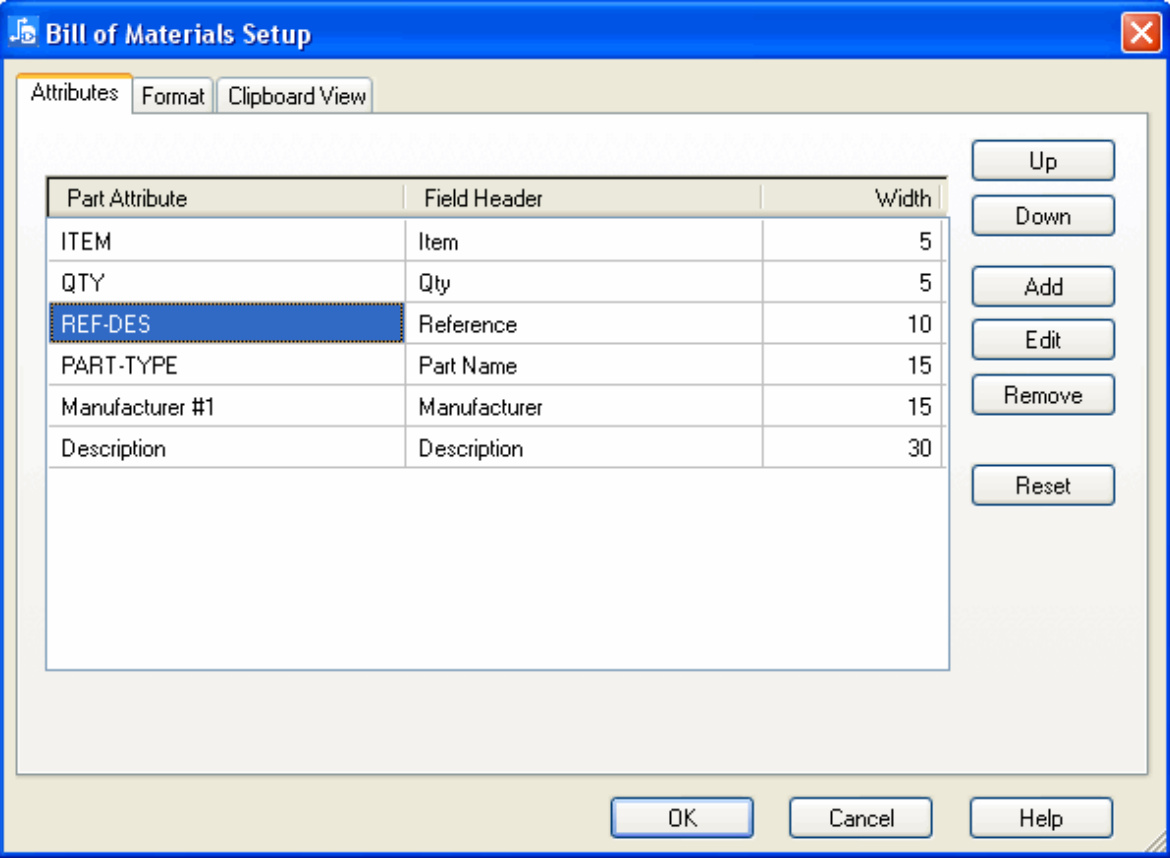Select the PART-TYPE attribute row
Viewport: 1170px width, 858px height.
[120, 366]
